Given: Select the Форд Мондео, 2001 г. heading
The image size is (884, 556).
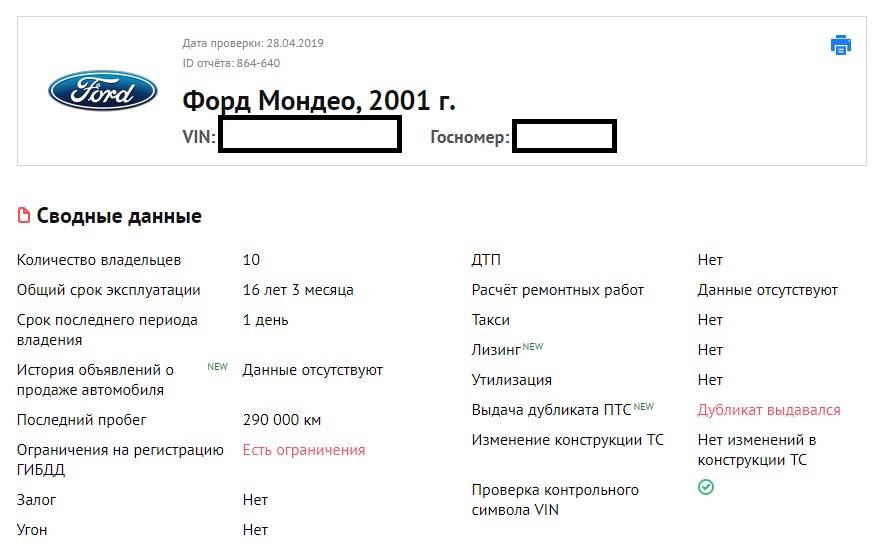Looking at the screenshot, I should tap(319, 101).
